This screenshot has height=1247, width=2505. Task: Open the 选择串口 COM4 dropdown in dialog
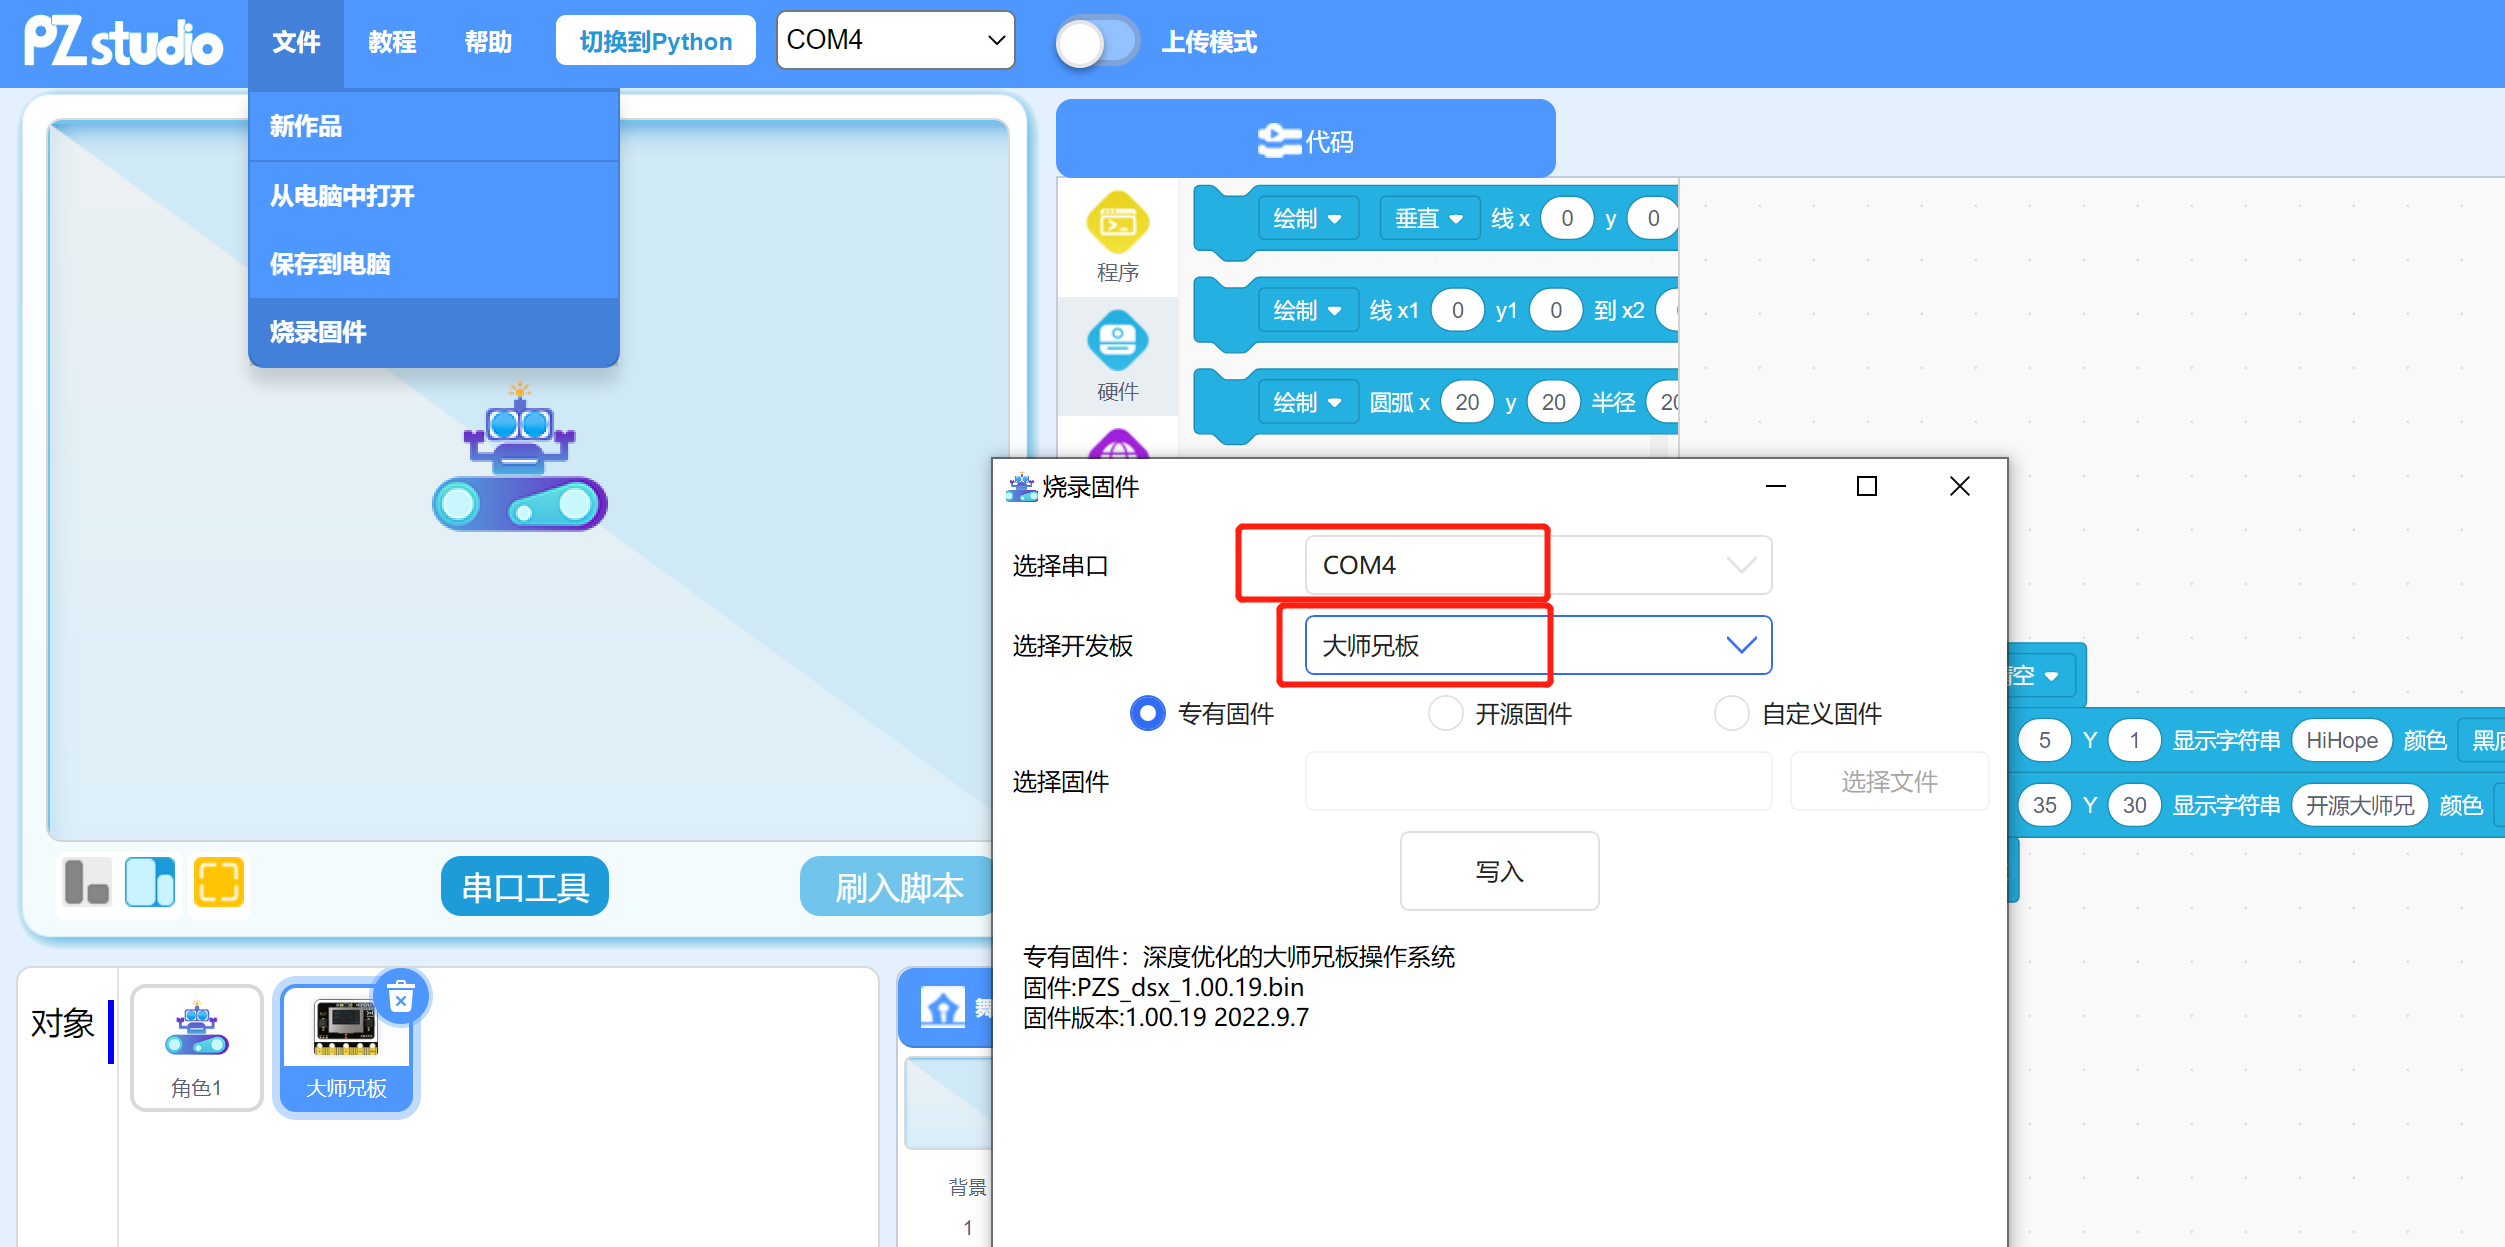click(x=1538, y=566)
